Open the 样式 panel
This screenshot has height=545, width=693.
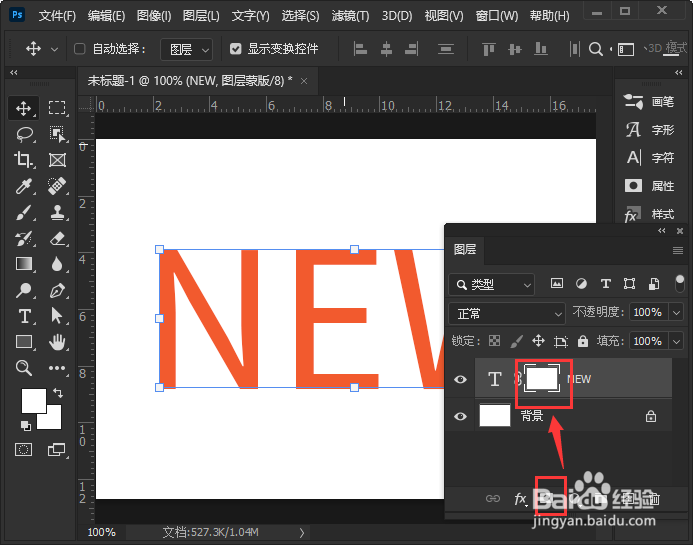click(650, 214)
